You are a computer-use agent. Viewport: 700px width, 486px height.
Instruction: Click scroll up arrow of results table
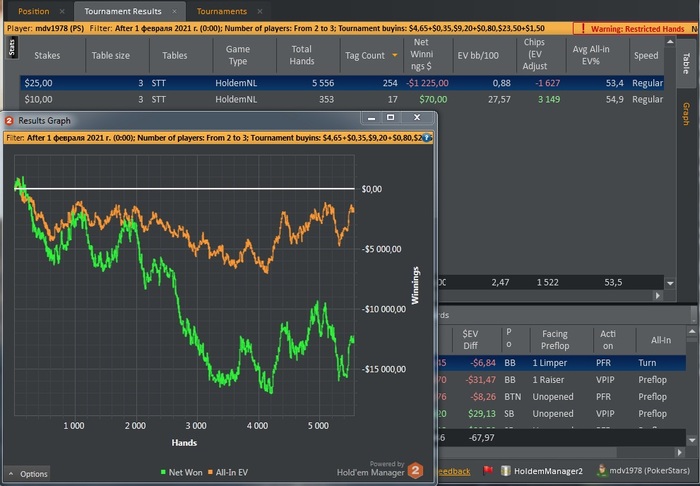click(670, 42)
